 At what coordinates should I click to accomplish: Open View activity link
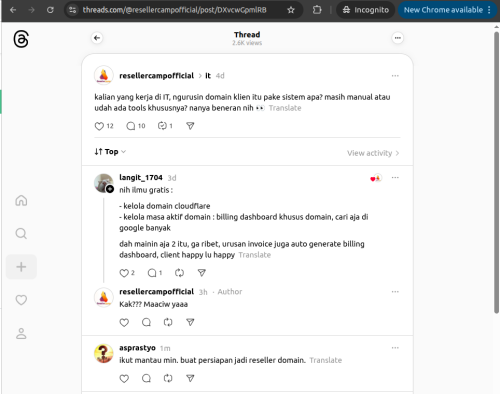(373, 153)
